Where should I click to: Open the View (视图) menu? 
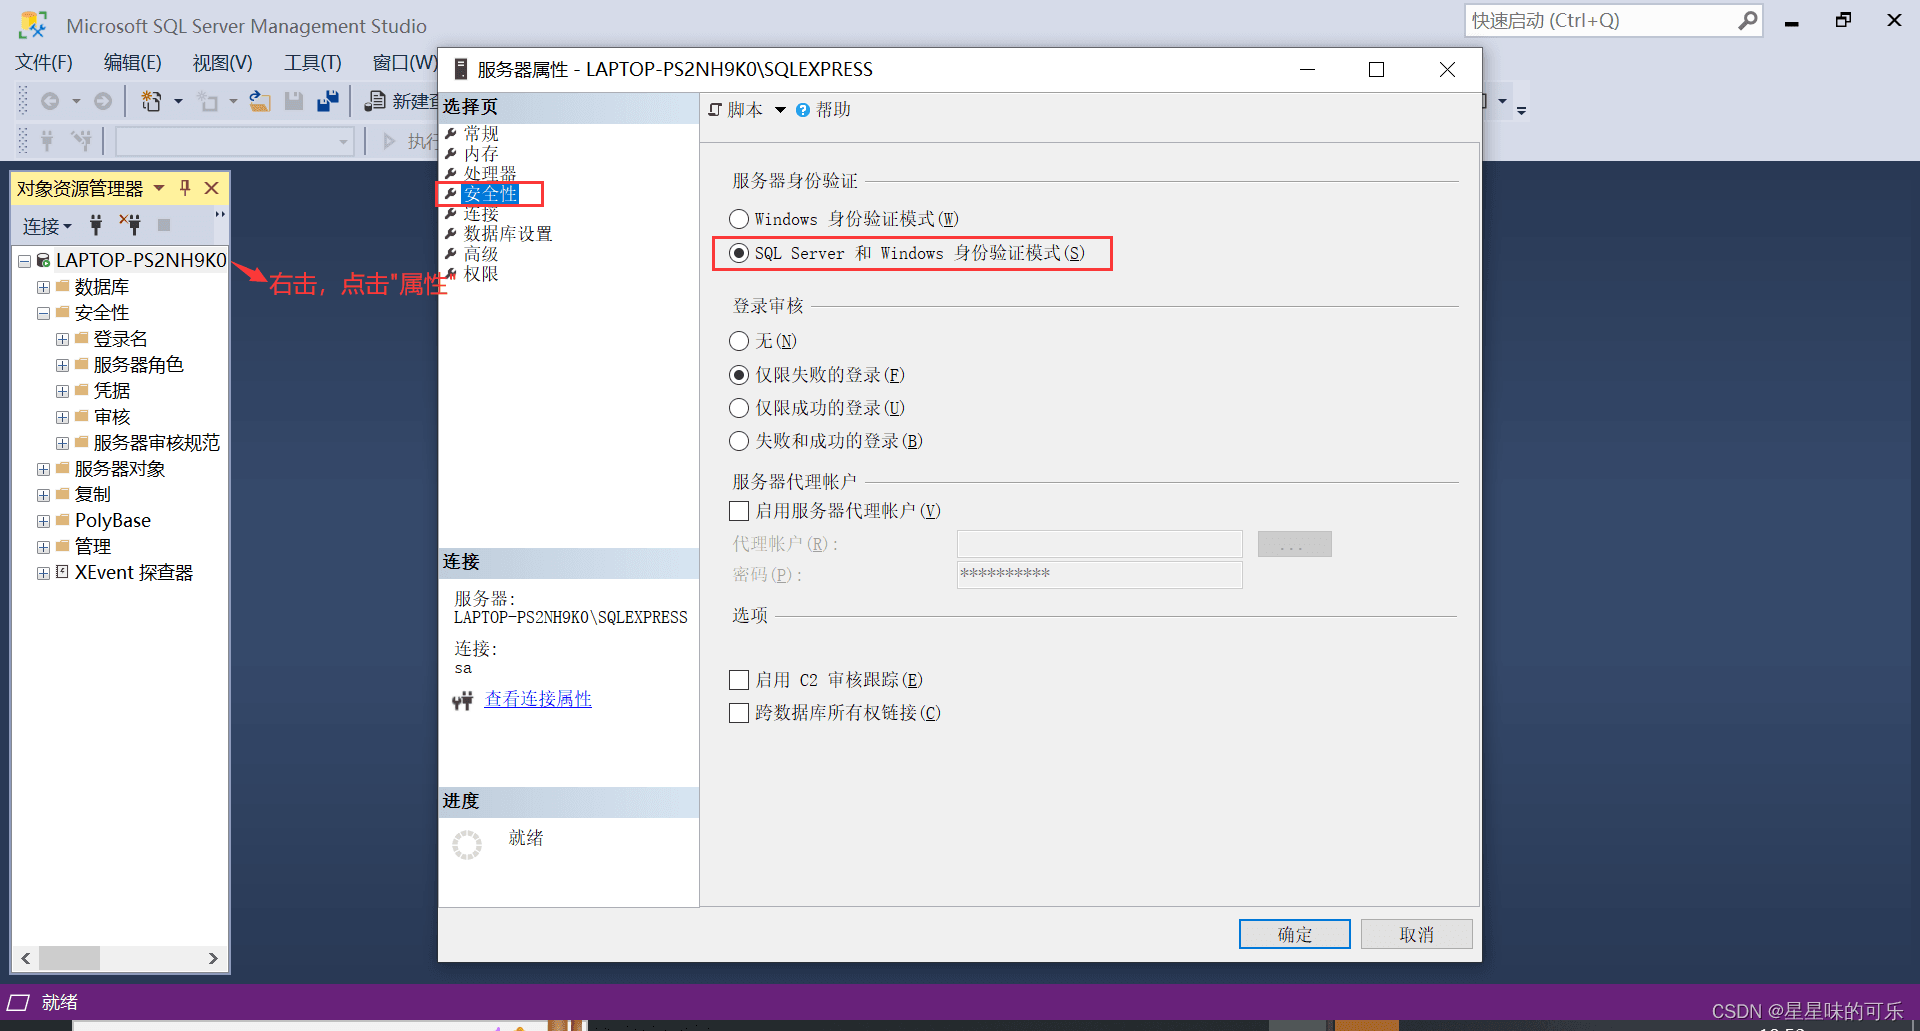222,63
